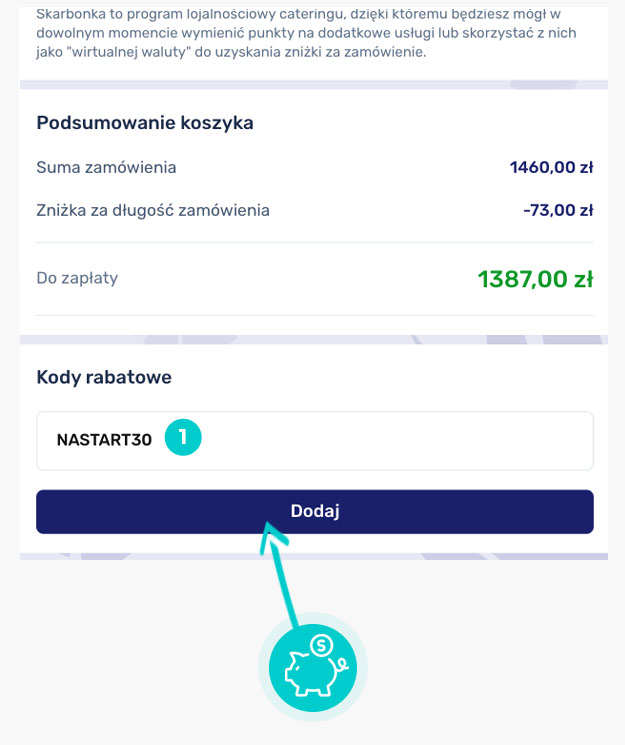Screen dimensions: 625x745
Task: Click the teal step number 1 badge
Action: (183, 437)
